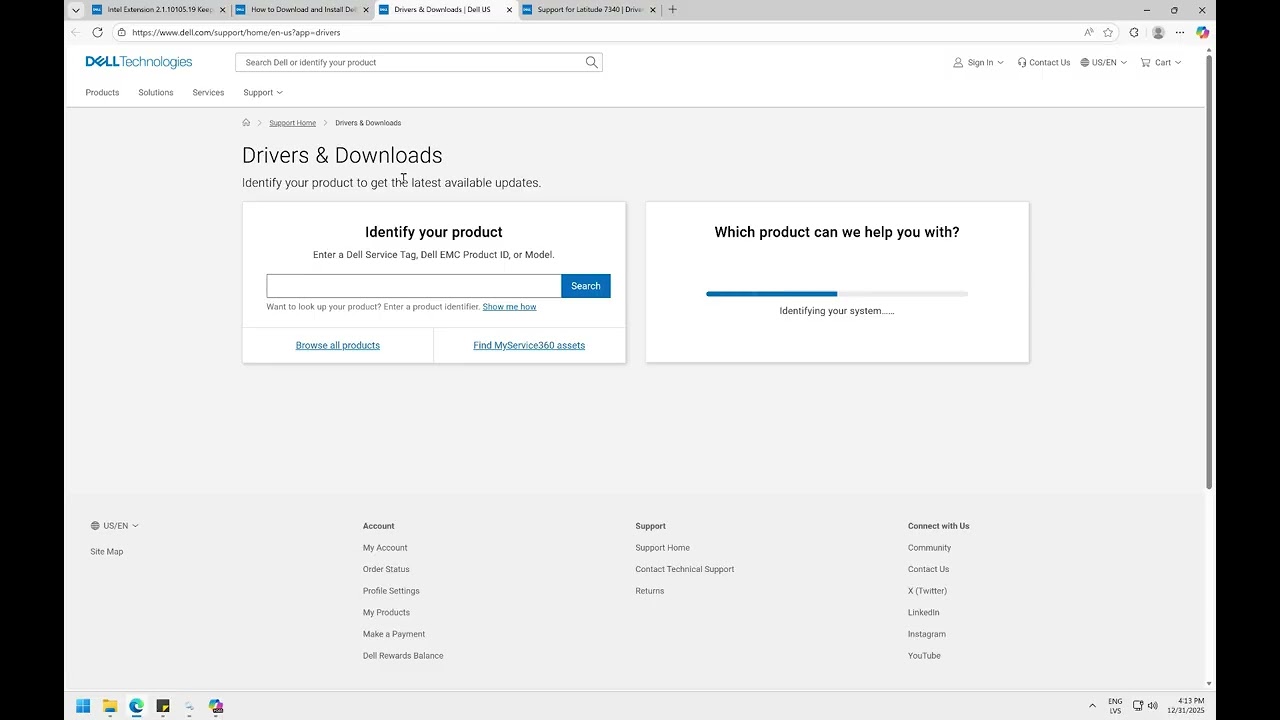
Task: Open Profile Settings footer link
Action: point(391,591)
